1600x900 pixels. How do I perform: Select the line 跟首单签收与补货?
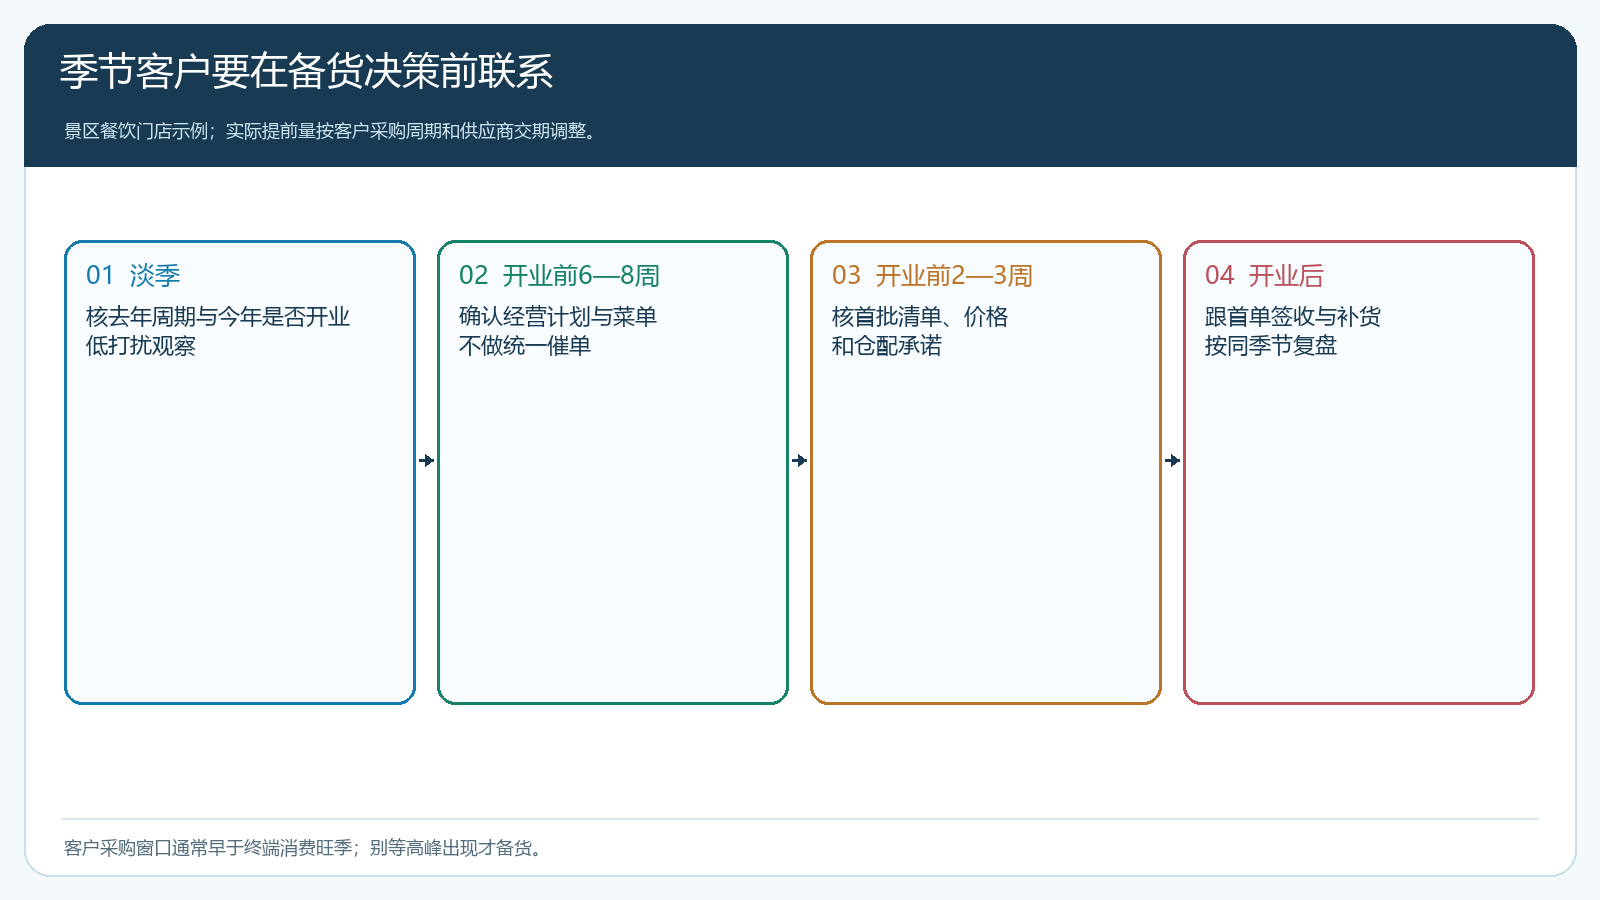pos(1293,317)
